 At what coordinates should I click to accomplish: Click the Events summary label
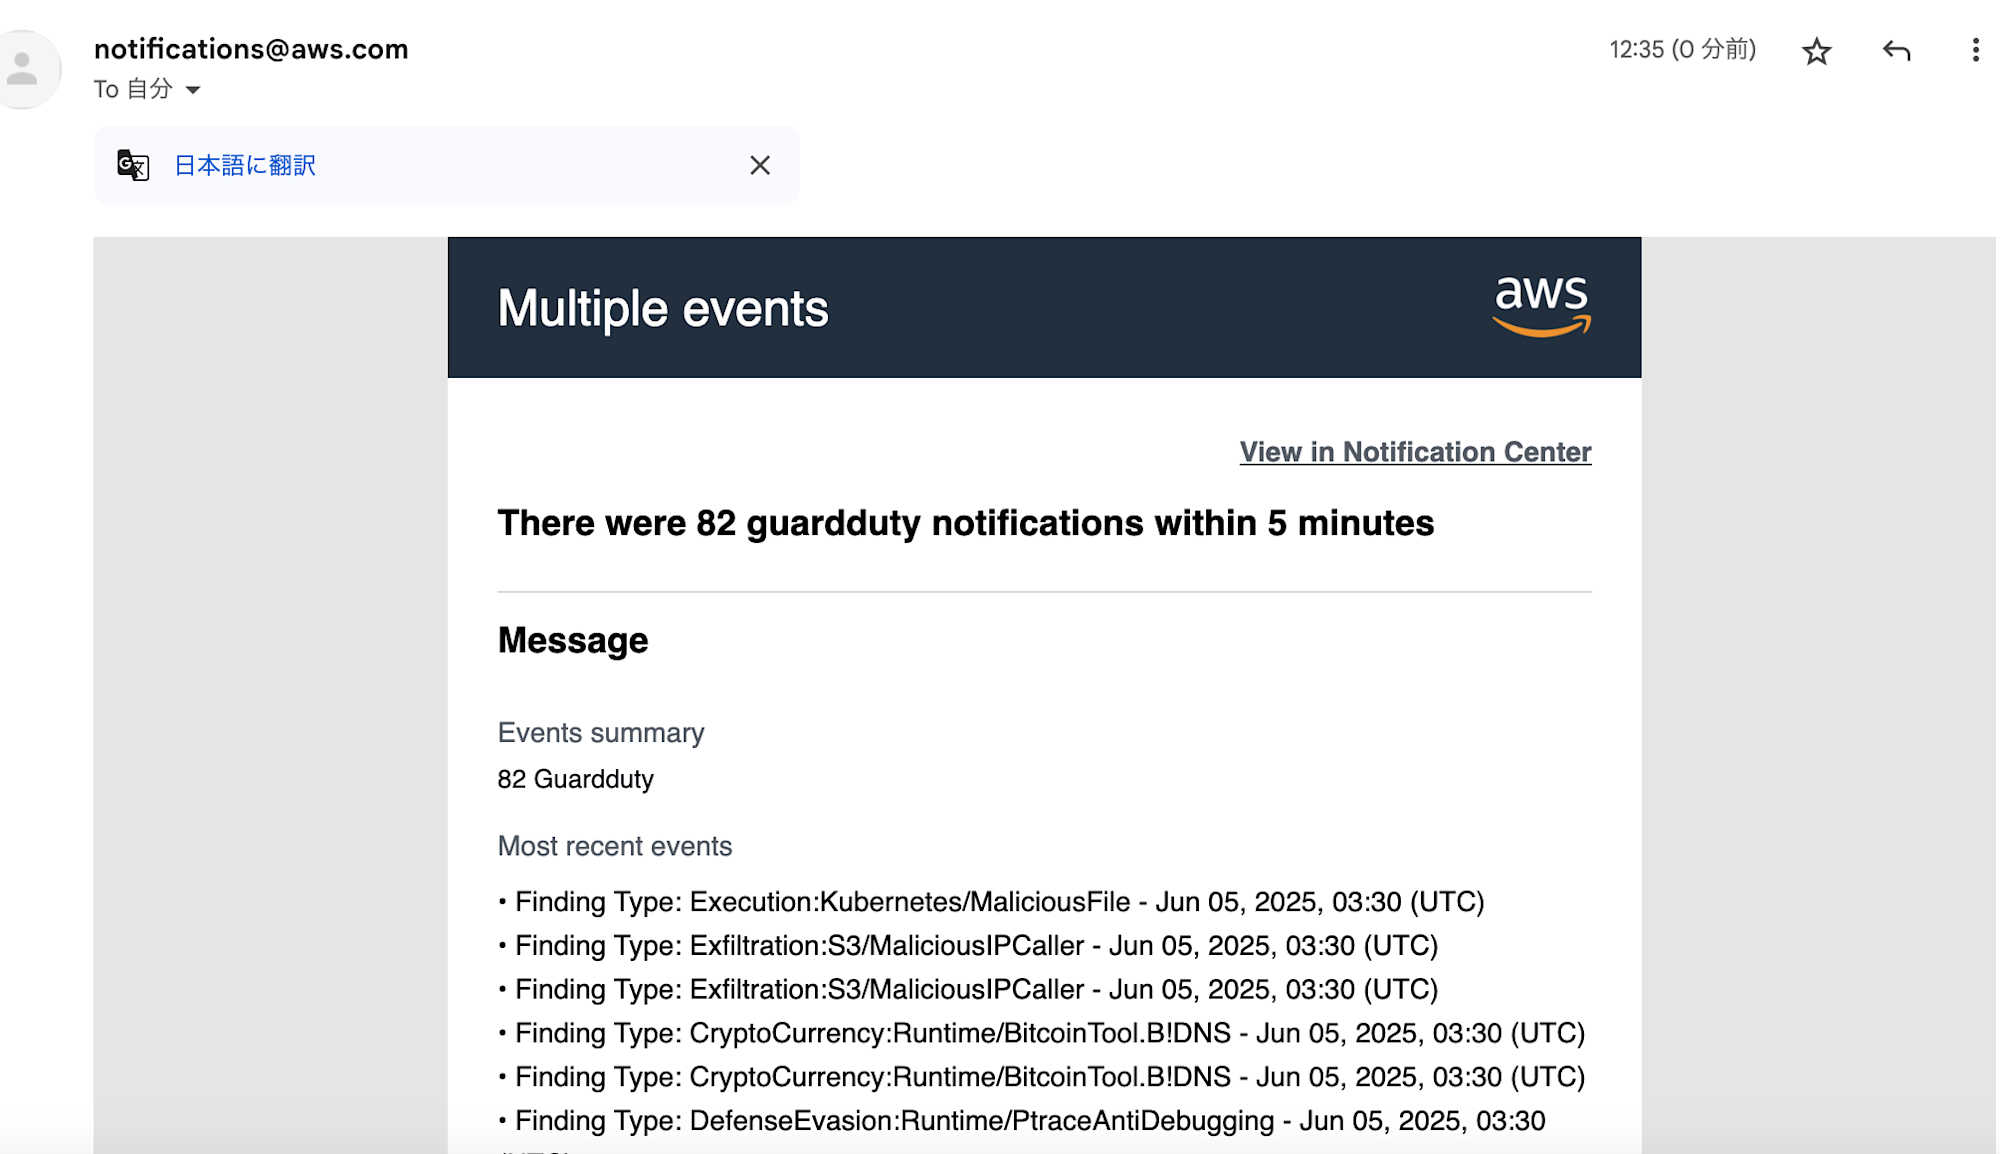point(601,733)
